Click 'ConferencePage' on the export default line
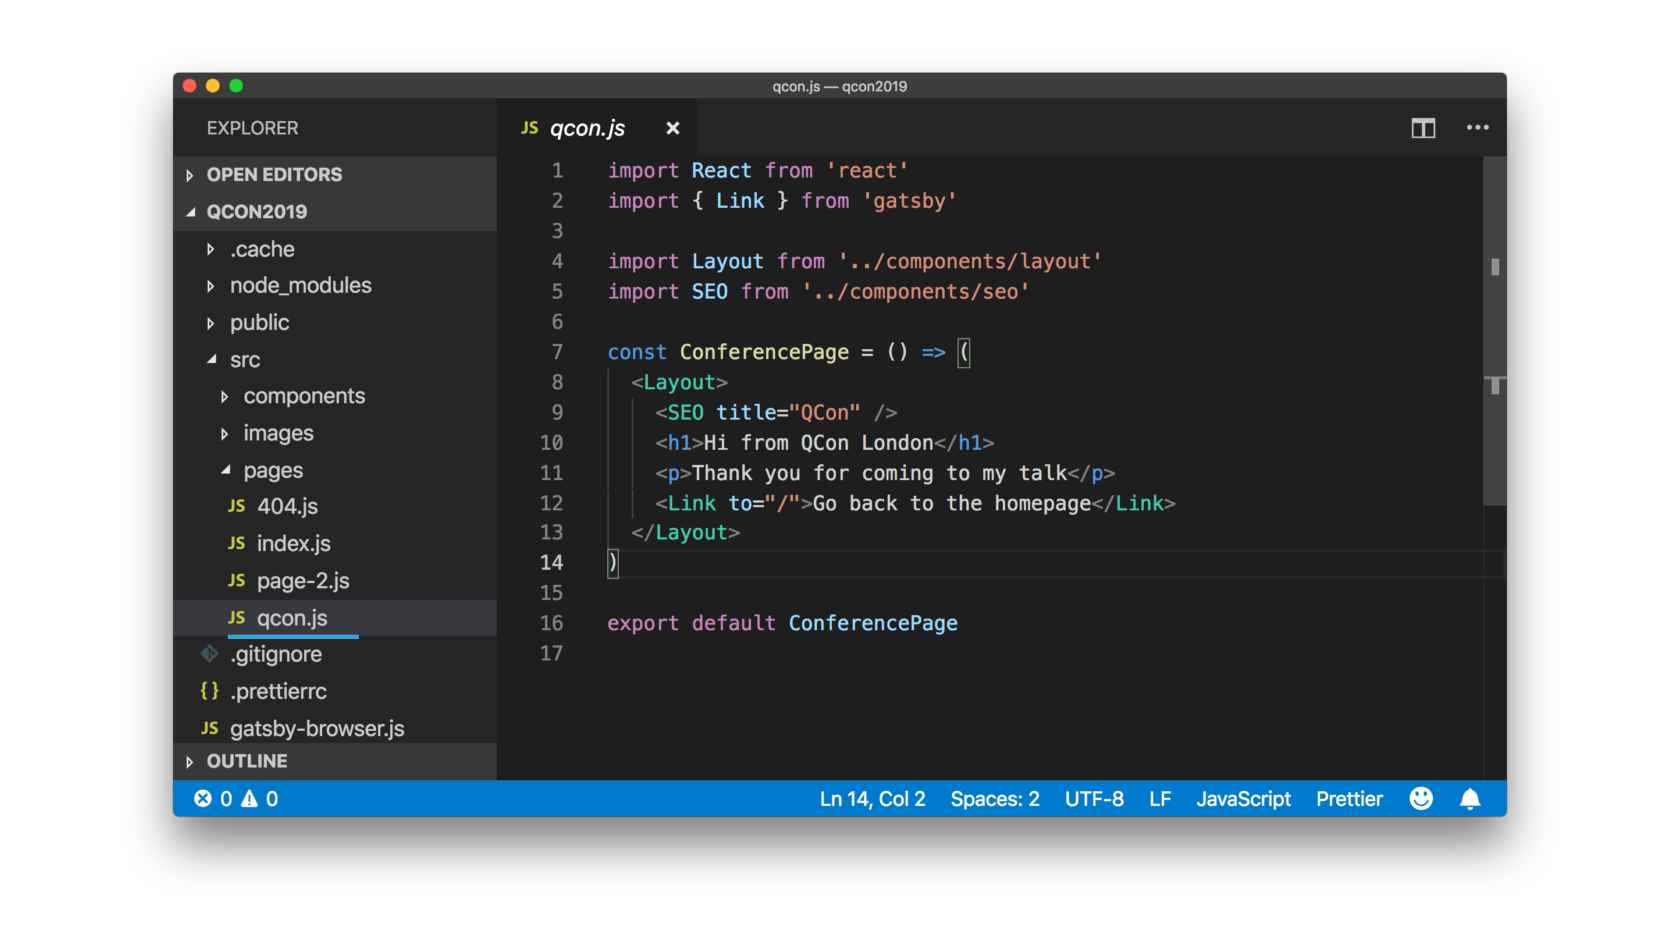The image size is (1680, 945). click(873, 623)
